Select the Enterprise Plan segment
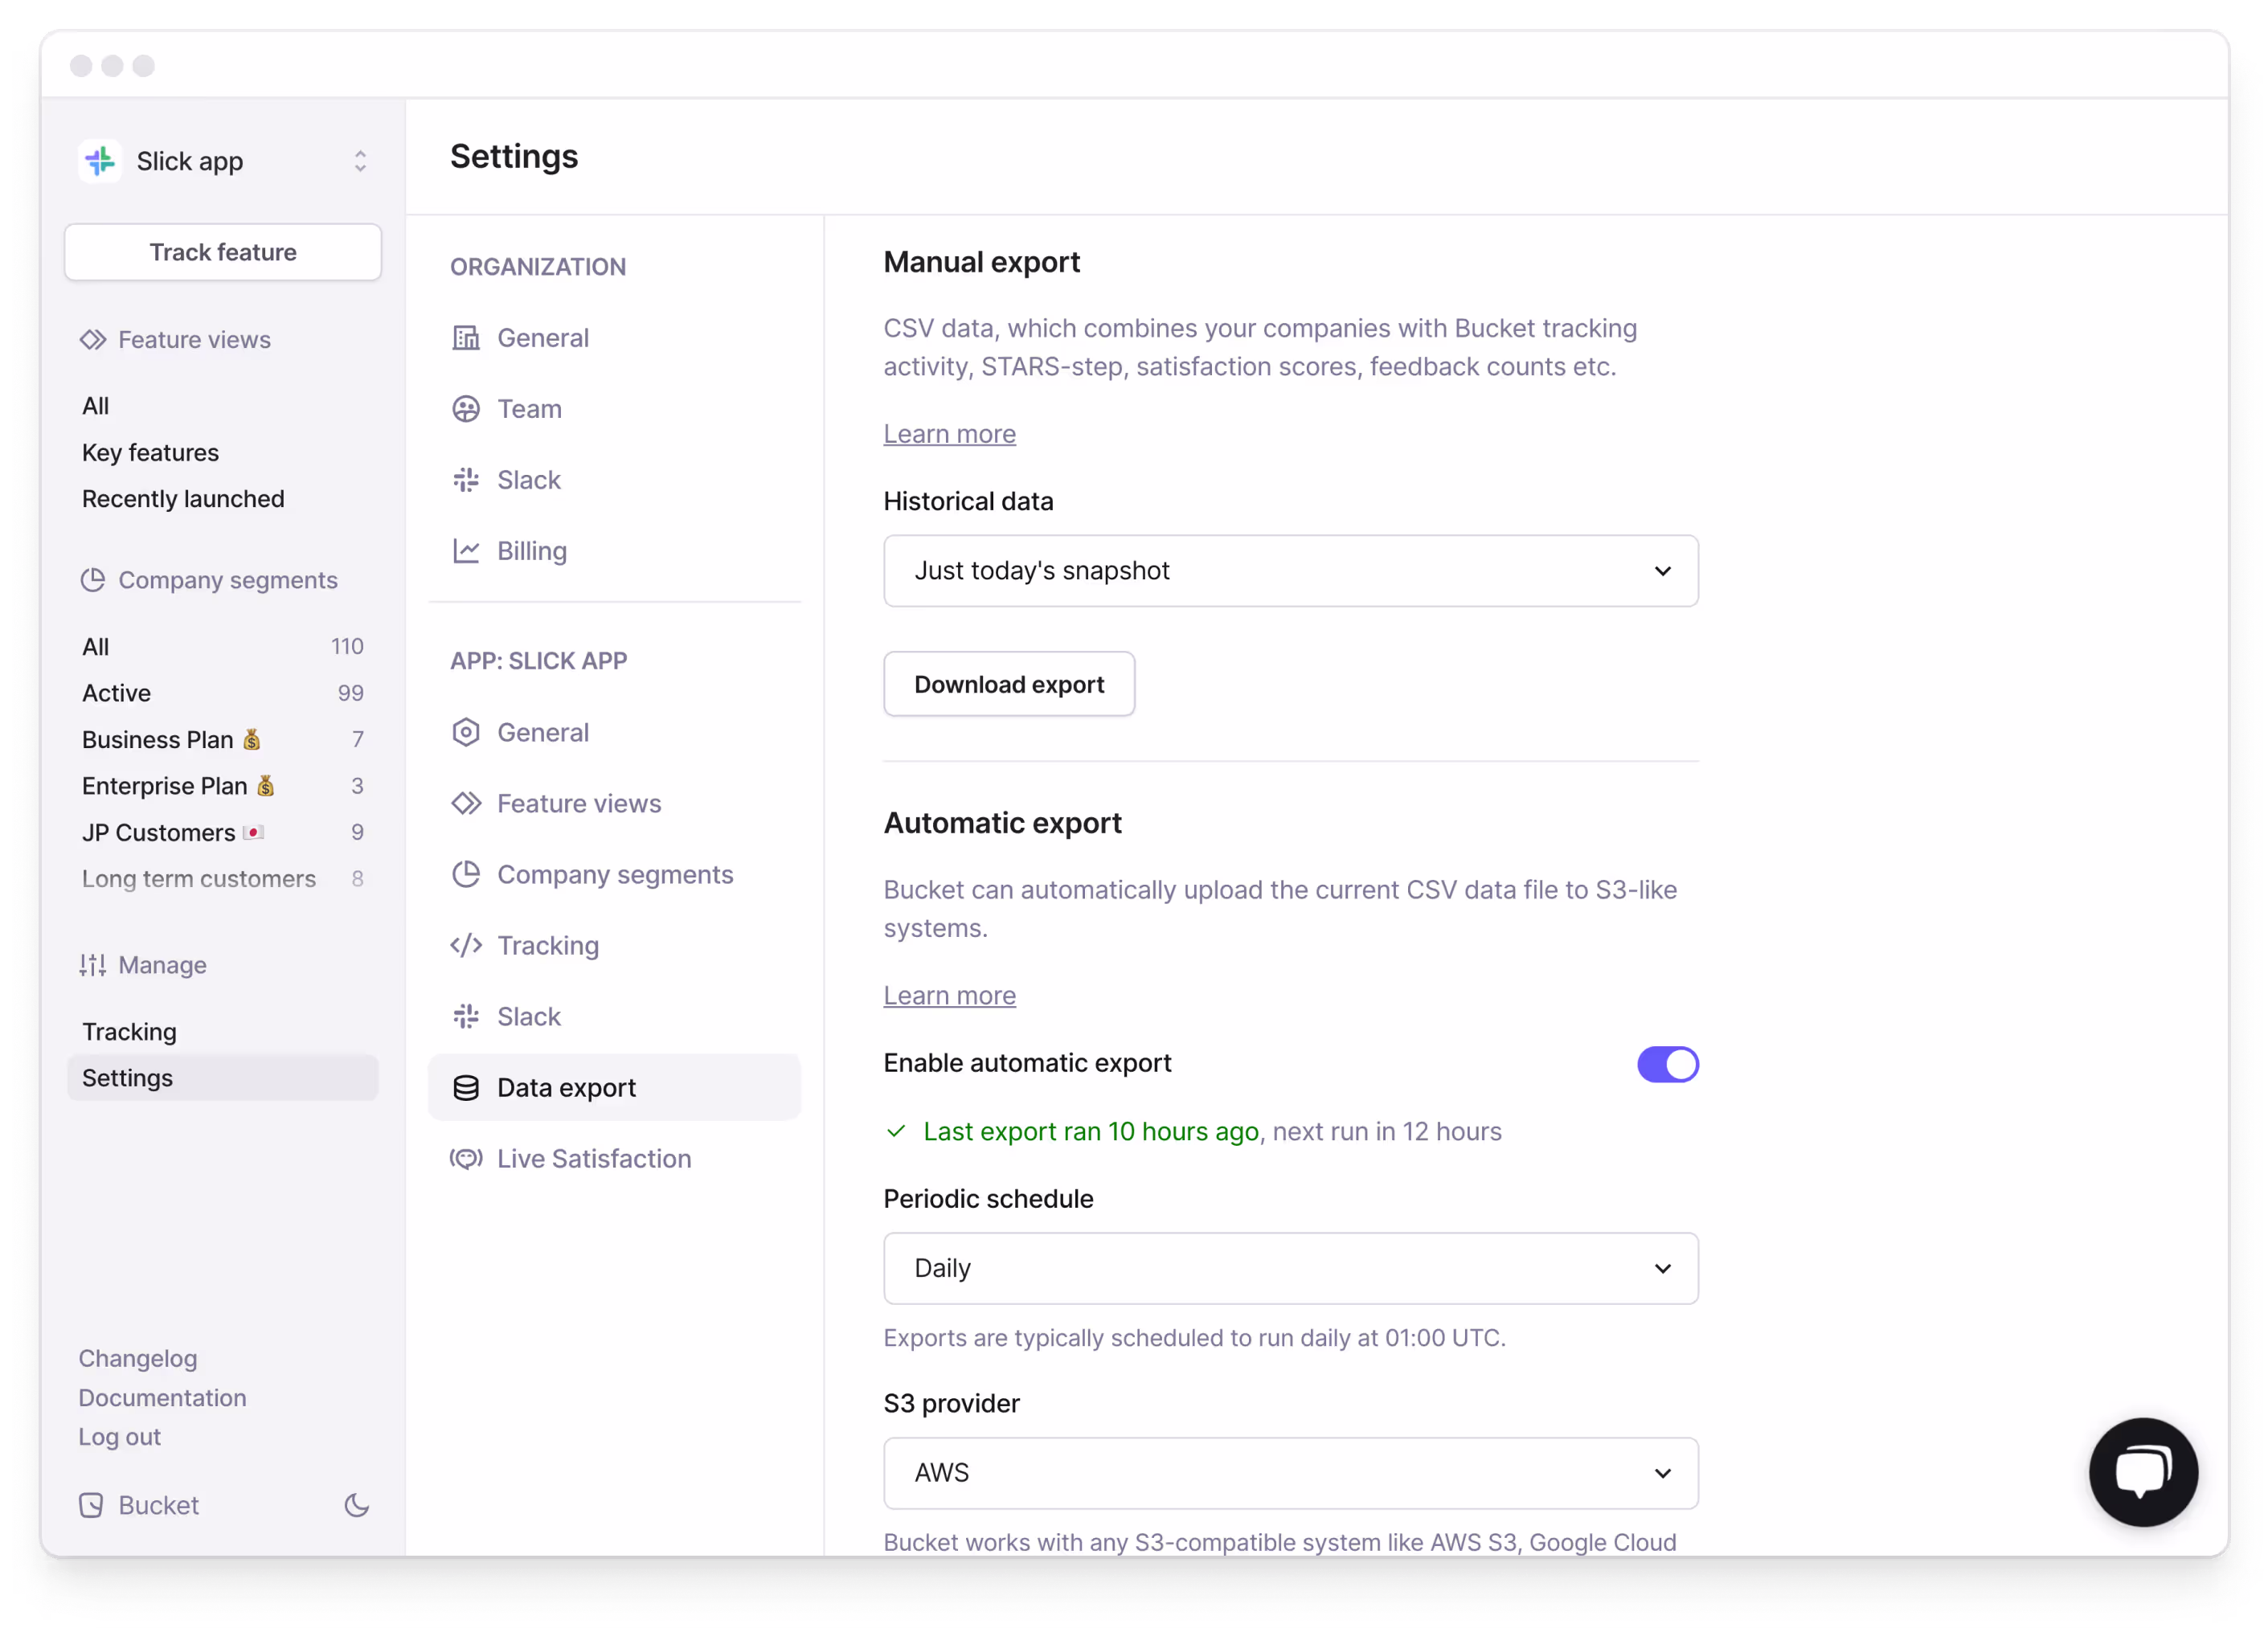The image size is (2268, 1628). click(223, 786)
